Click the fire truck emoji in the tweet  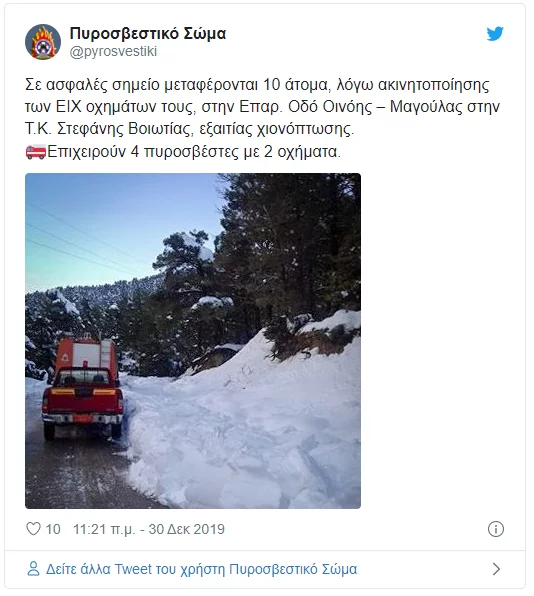(36, 152)
